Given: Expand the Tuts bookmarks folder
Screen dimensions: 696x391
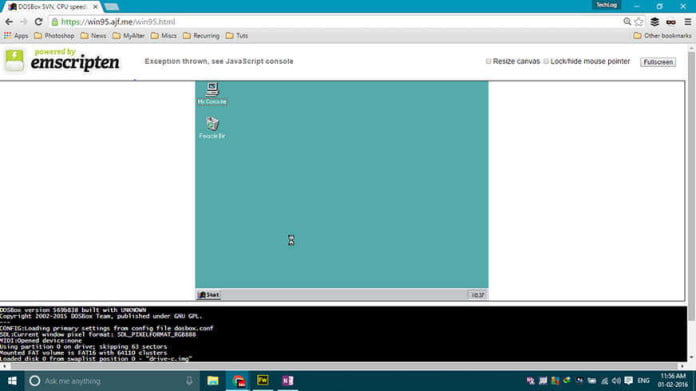Looking at the screenshot, I should click(237, 36).
